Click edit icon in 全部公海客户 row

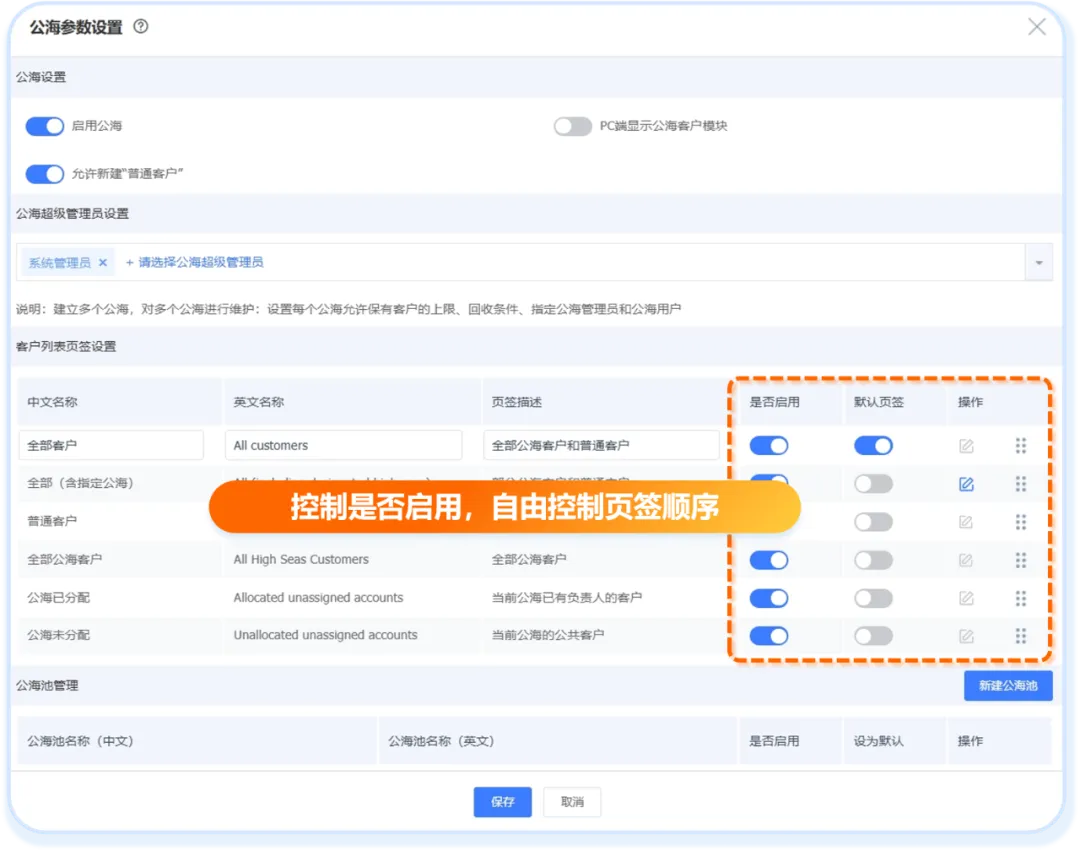tap(966, 560)
